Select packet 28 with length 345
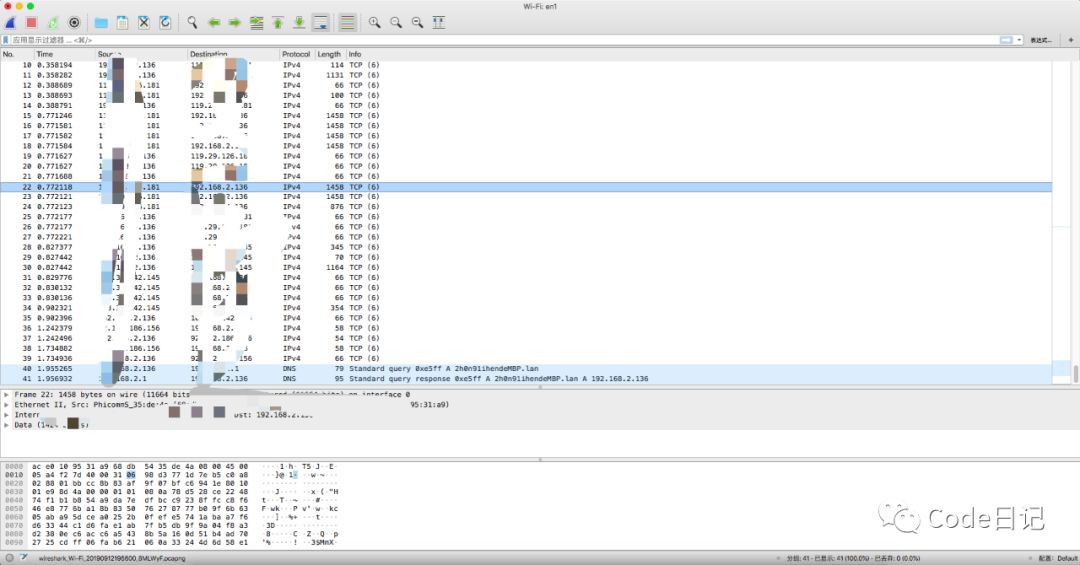Viewport: 1080px width, 565px height. point(526,247)
